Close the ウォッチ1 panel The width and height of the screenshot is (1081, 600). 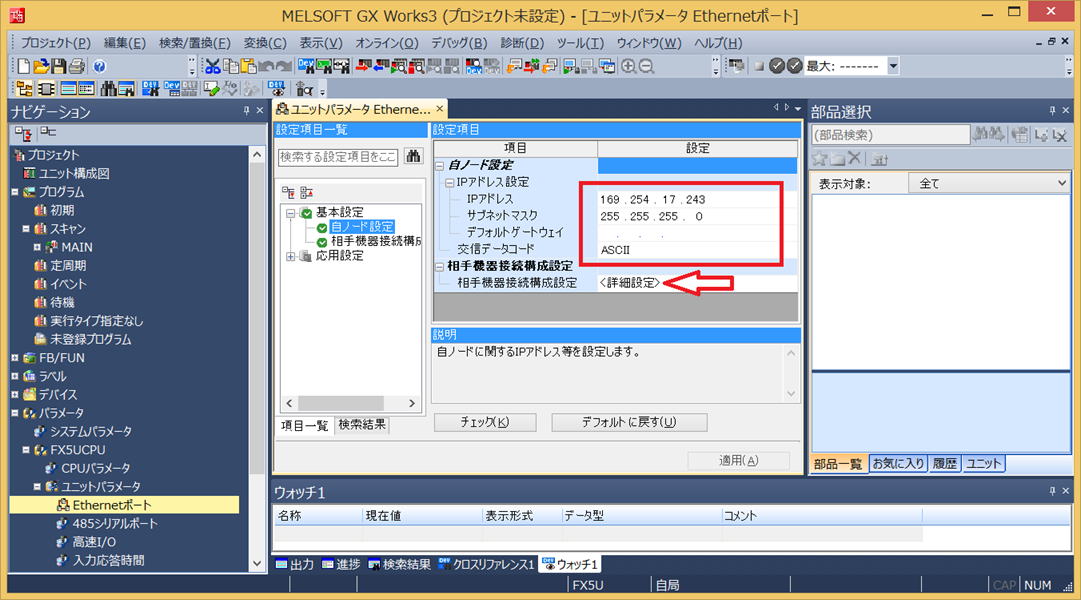click(x=1066, y=491)
